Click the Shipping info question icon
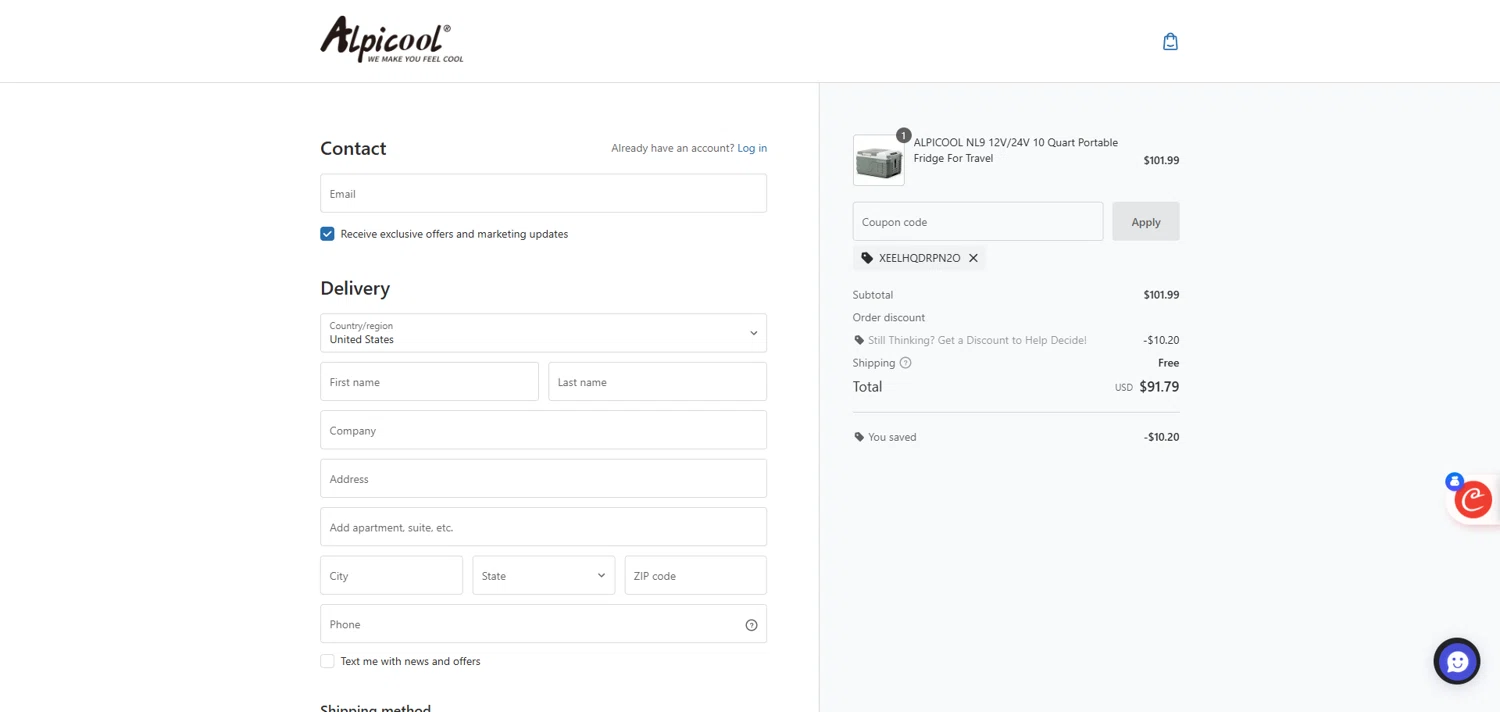This screenshot has height=712, width=1500. coord(905,363)
